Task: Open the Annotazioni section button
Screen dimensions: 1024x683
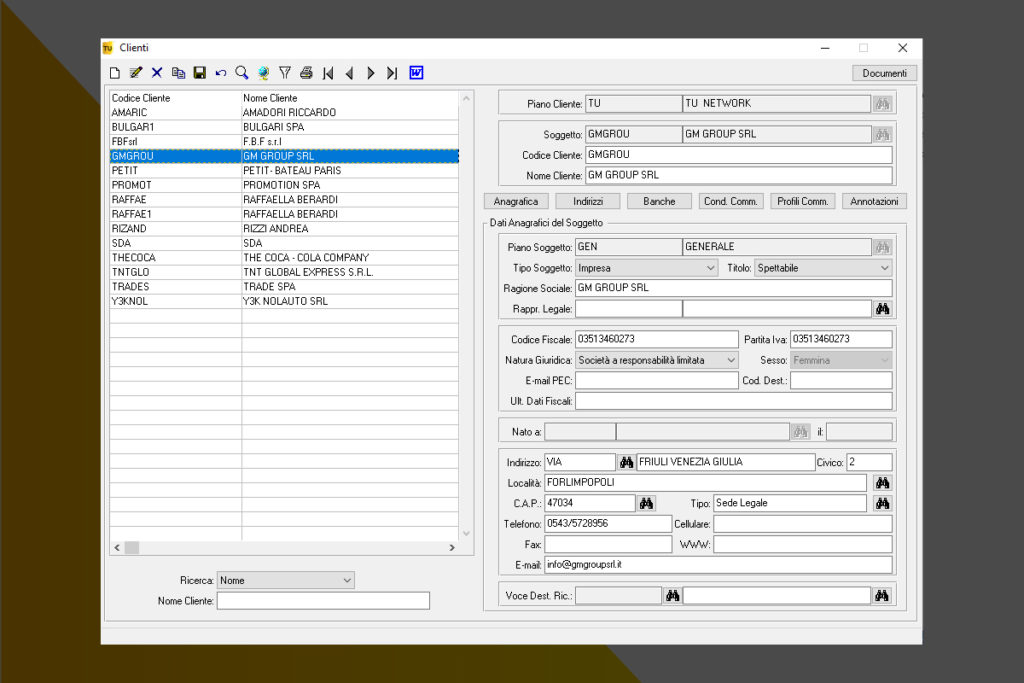Action: (874, 201)
